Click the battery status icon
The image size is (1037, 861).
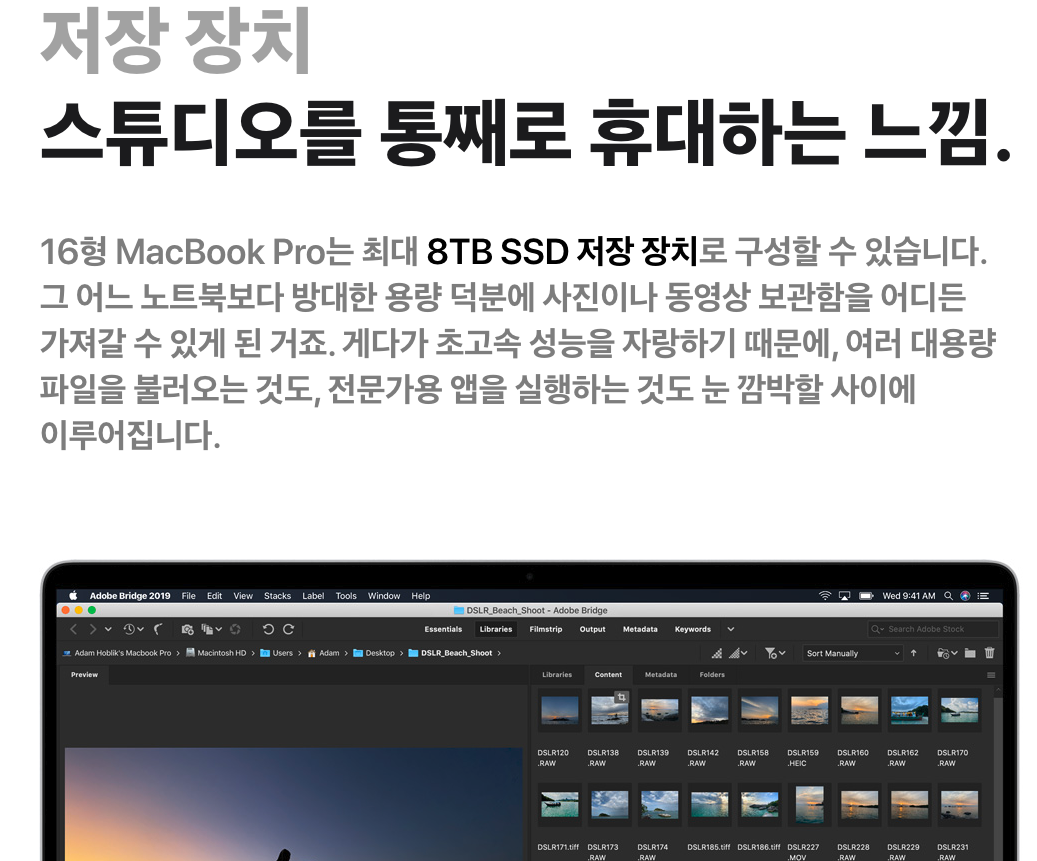866,595
